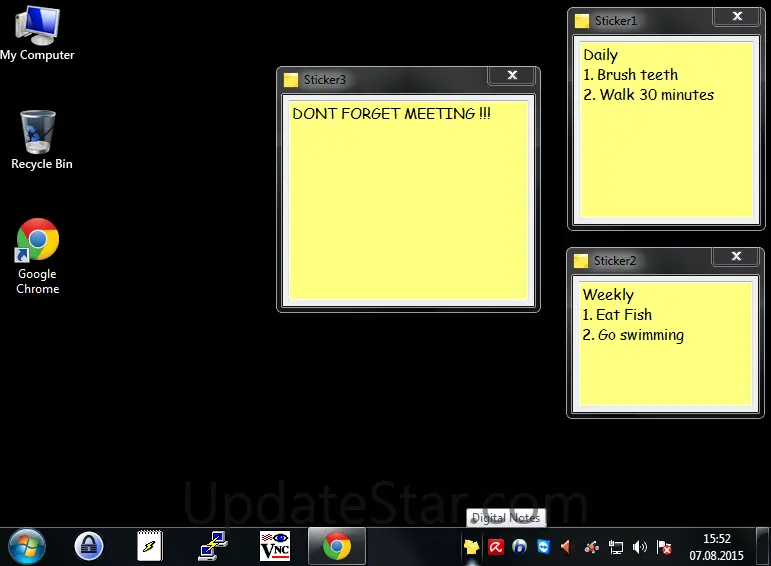Image resolution: width=771 pixels, height=566 pixels.
Task: Open Action Center flag tray icon
Action: 664,547
